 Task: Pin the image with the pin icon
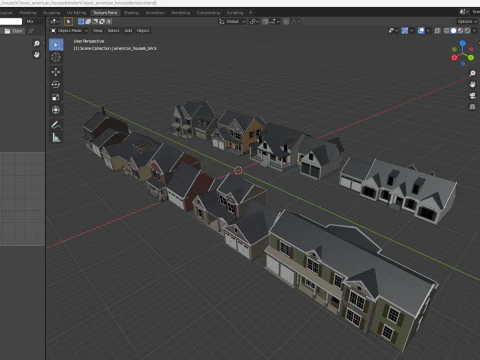tap(31, 31)
